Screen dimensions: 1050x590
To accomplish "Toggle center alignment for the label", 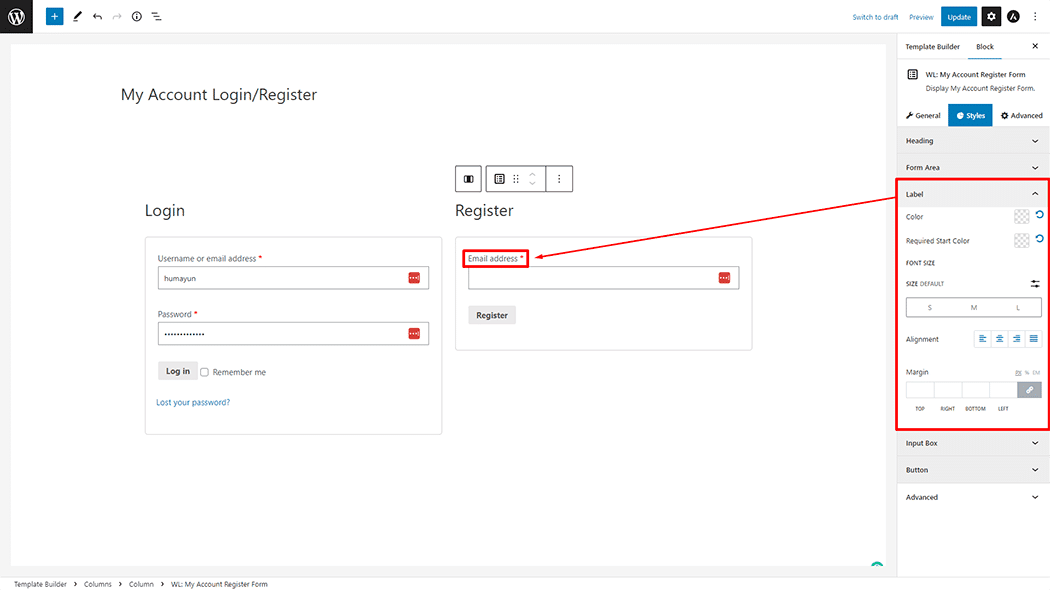I will 999,338.
